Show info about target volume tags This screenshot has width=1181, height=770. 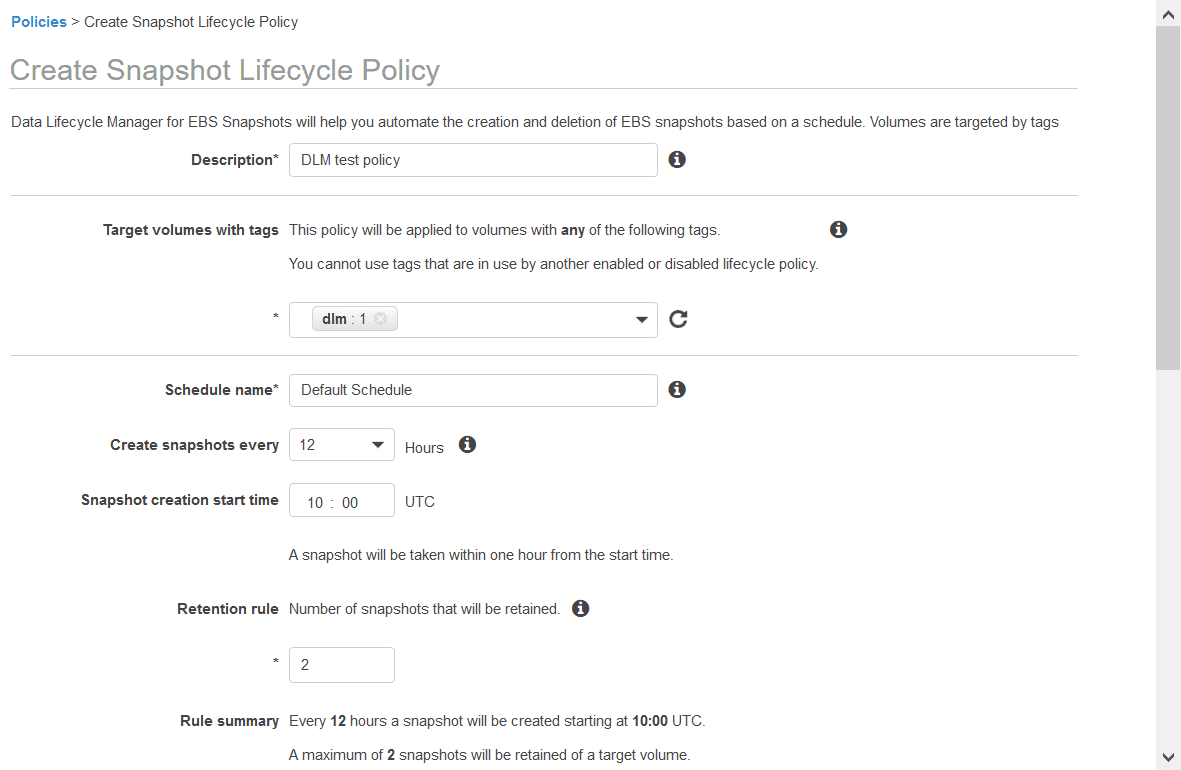coord(838,230)
